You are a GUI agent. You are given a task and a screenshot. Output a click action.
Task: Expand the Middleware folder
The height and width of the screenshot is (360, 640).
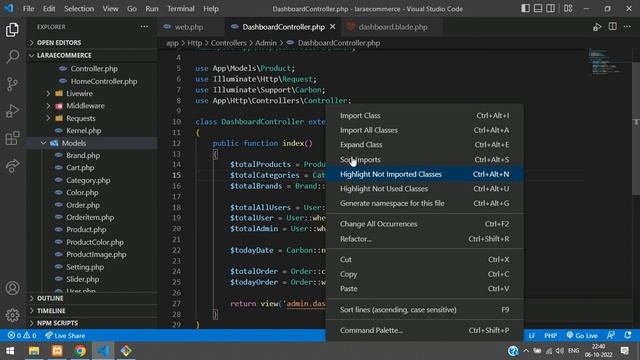[85, 106]
